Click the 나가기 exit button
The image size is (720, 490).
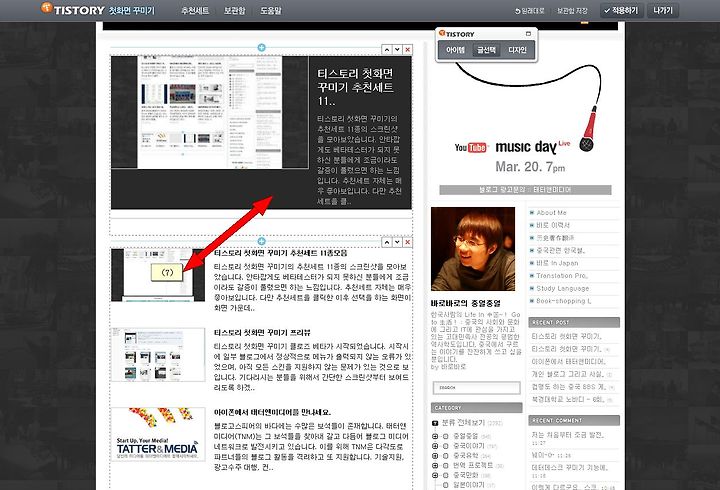[x=663, y=10]
